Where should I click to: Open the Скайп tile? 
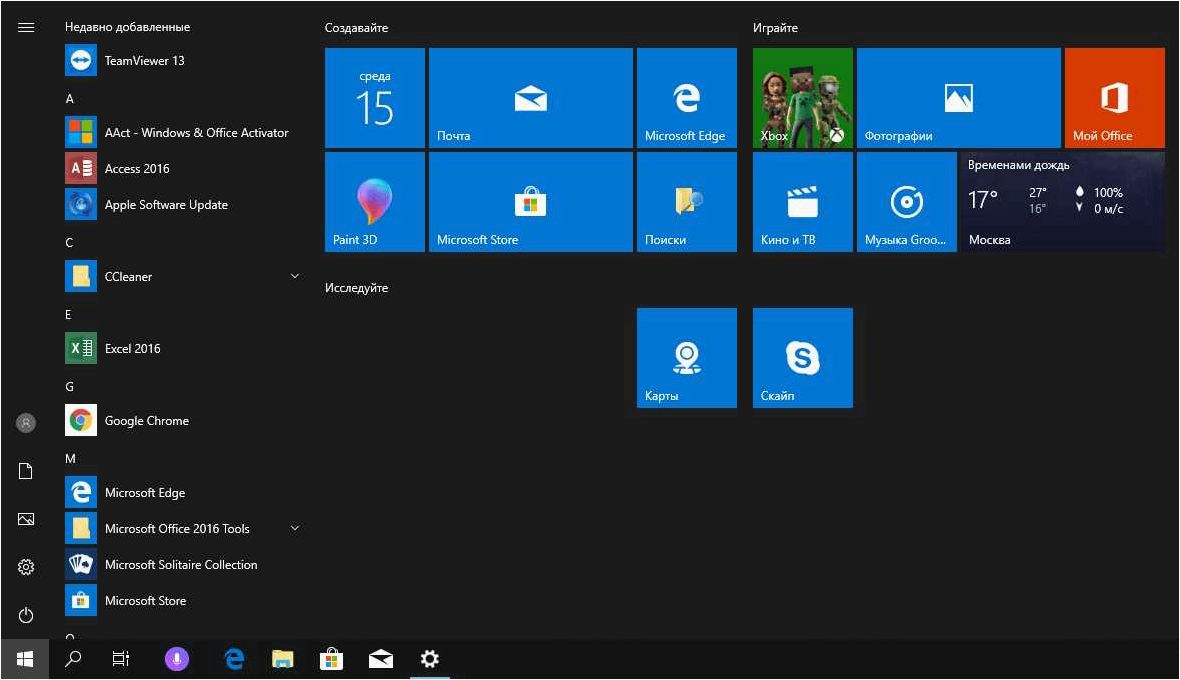(x=803, y=358)
